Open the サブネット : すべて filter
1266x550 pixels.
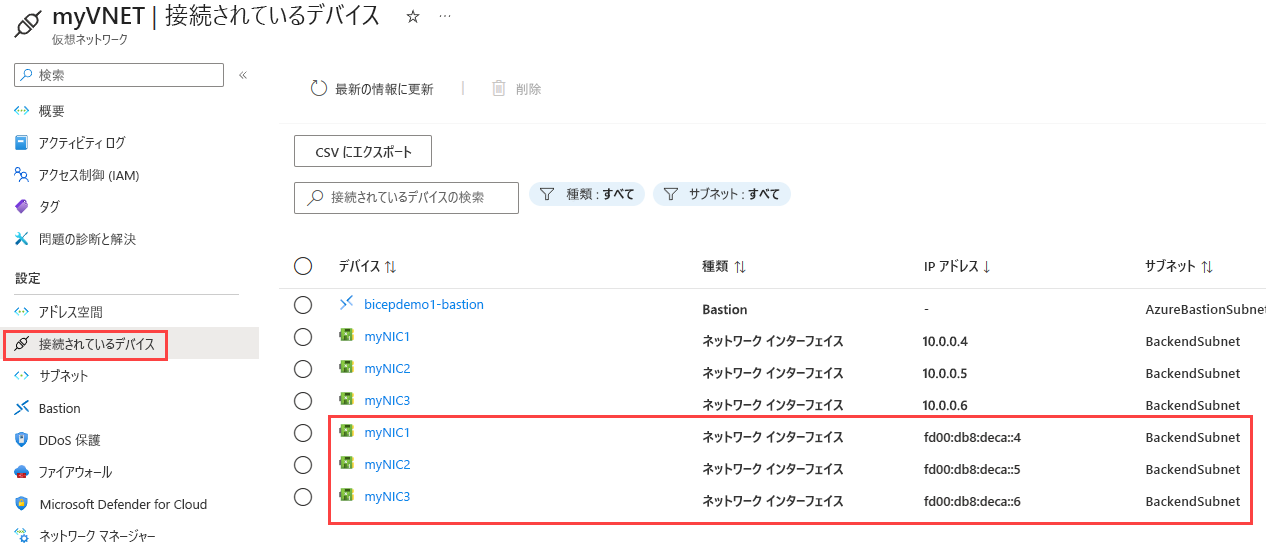coord(722,194)
